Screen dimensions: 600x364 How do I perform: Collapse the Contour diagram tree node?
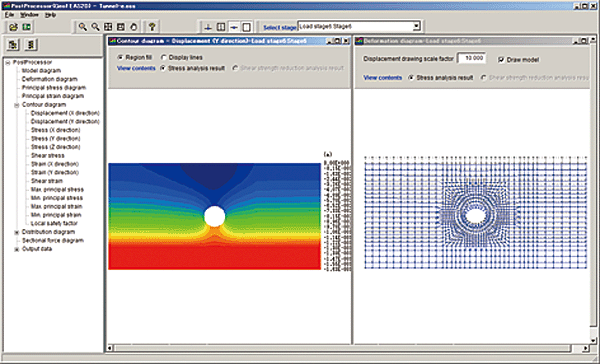point(16,105)
